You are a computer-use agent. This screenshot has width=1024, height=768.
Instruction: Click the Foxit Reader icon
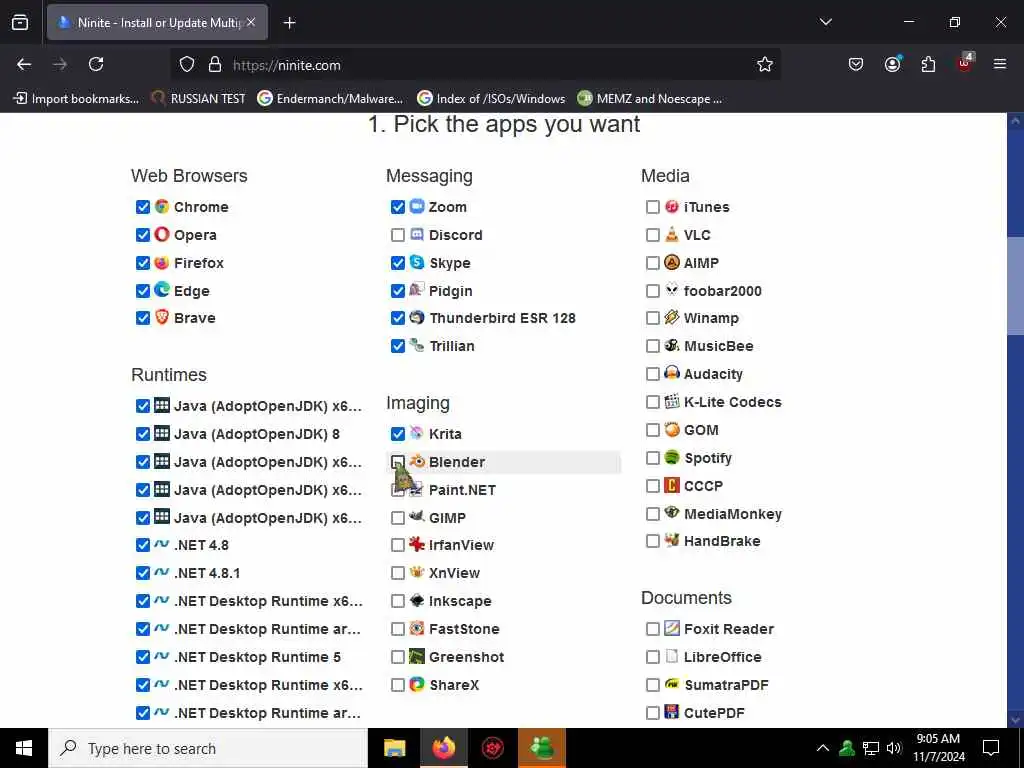tap(672, 628)
